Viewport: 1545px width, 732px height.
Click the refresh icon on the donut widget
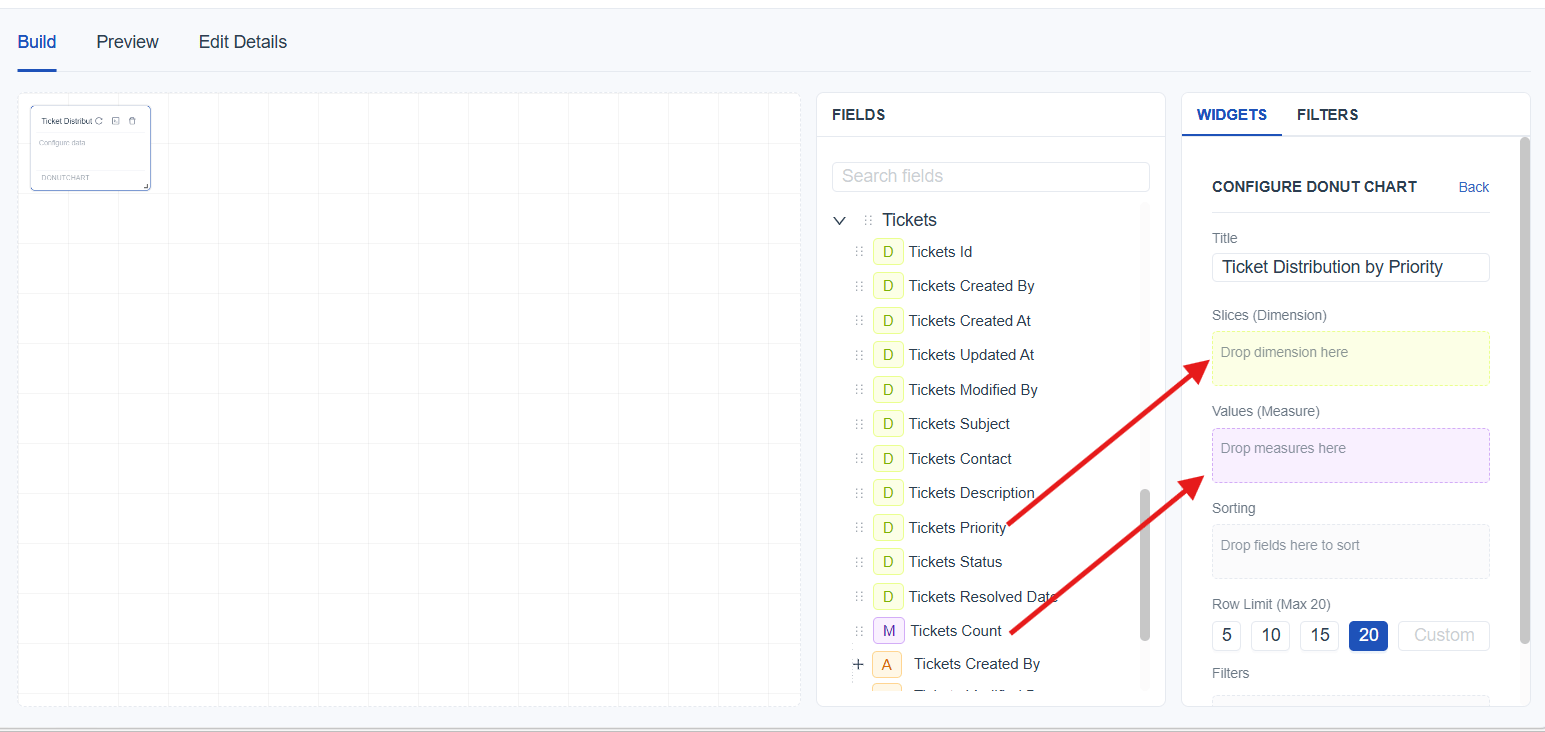pyautogui.click(x=99, y=121)
